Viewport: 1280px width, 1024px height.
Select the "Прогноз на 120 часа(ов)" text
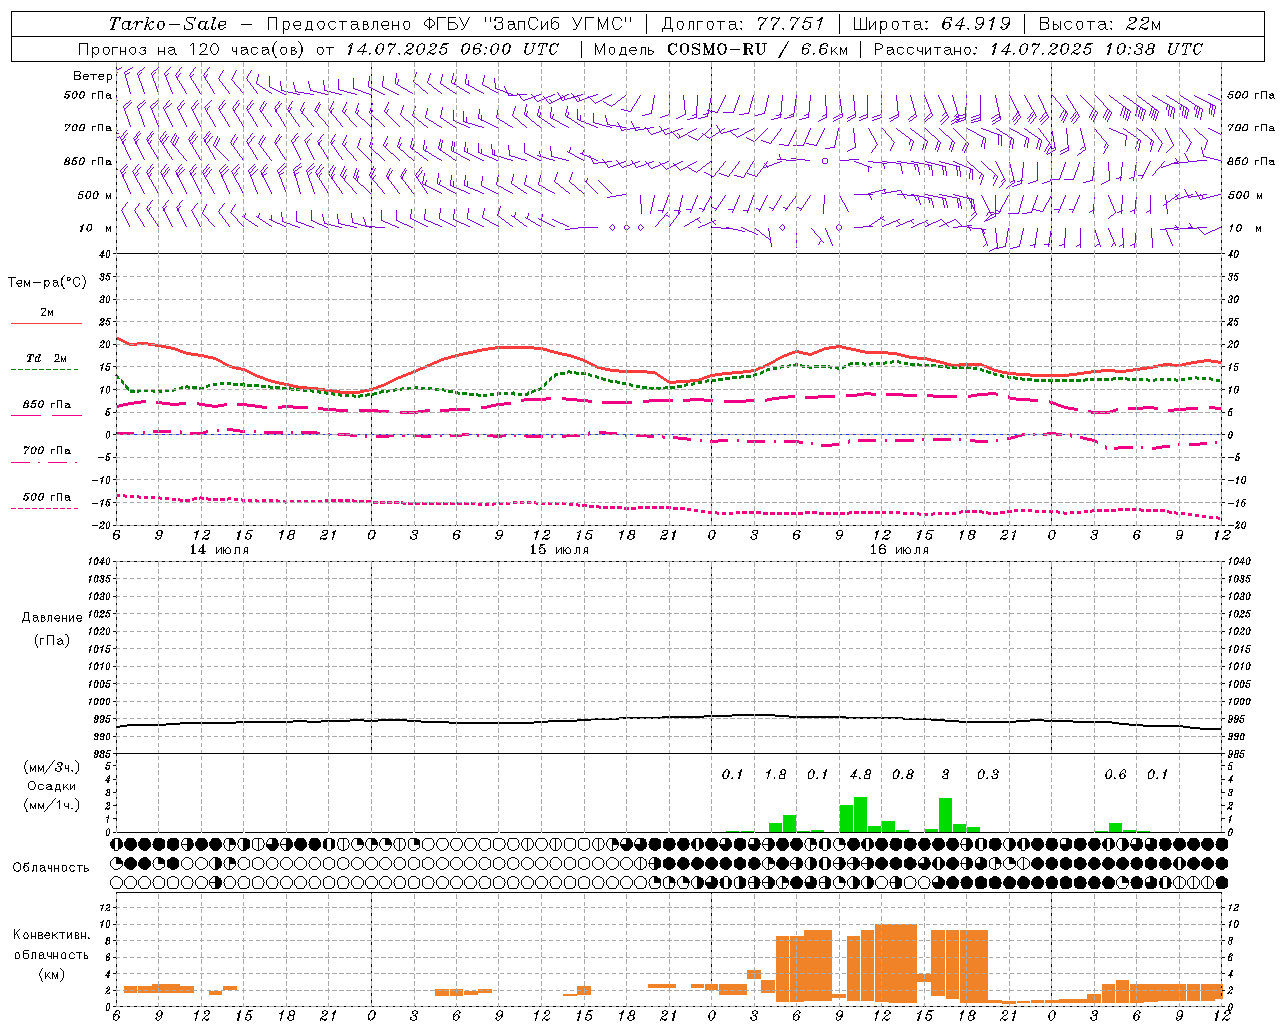(x=192, y=49)
